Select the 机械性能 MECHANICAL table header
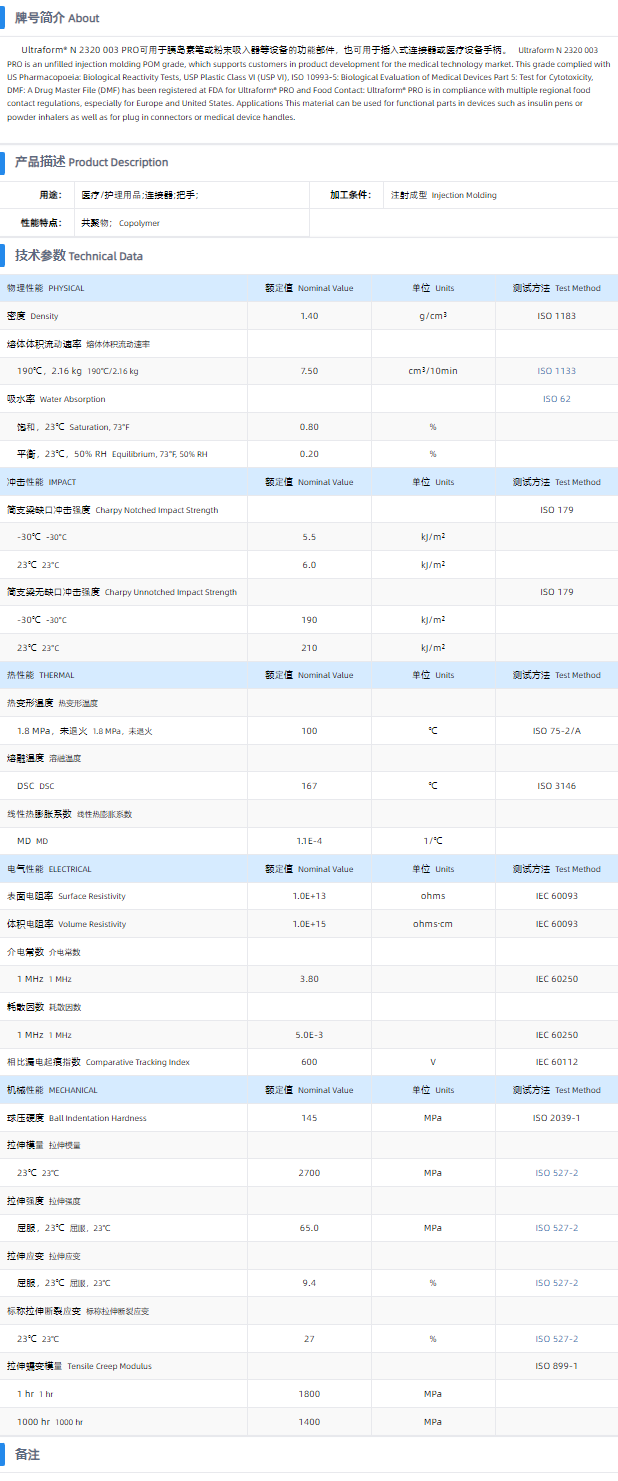Image resolution: width=618 pixels, height=1481 pixels. pos(52,1090)
